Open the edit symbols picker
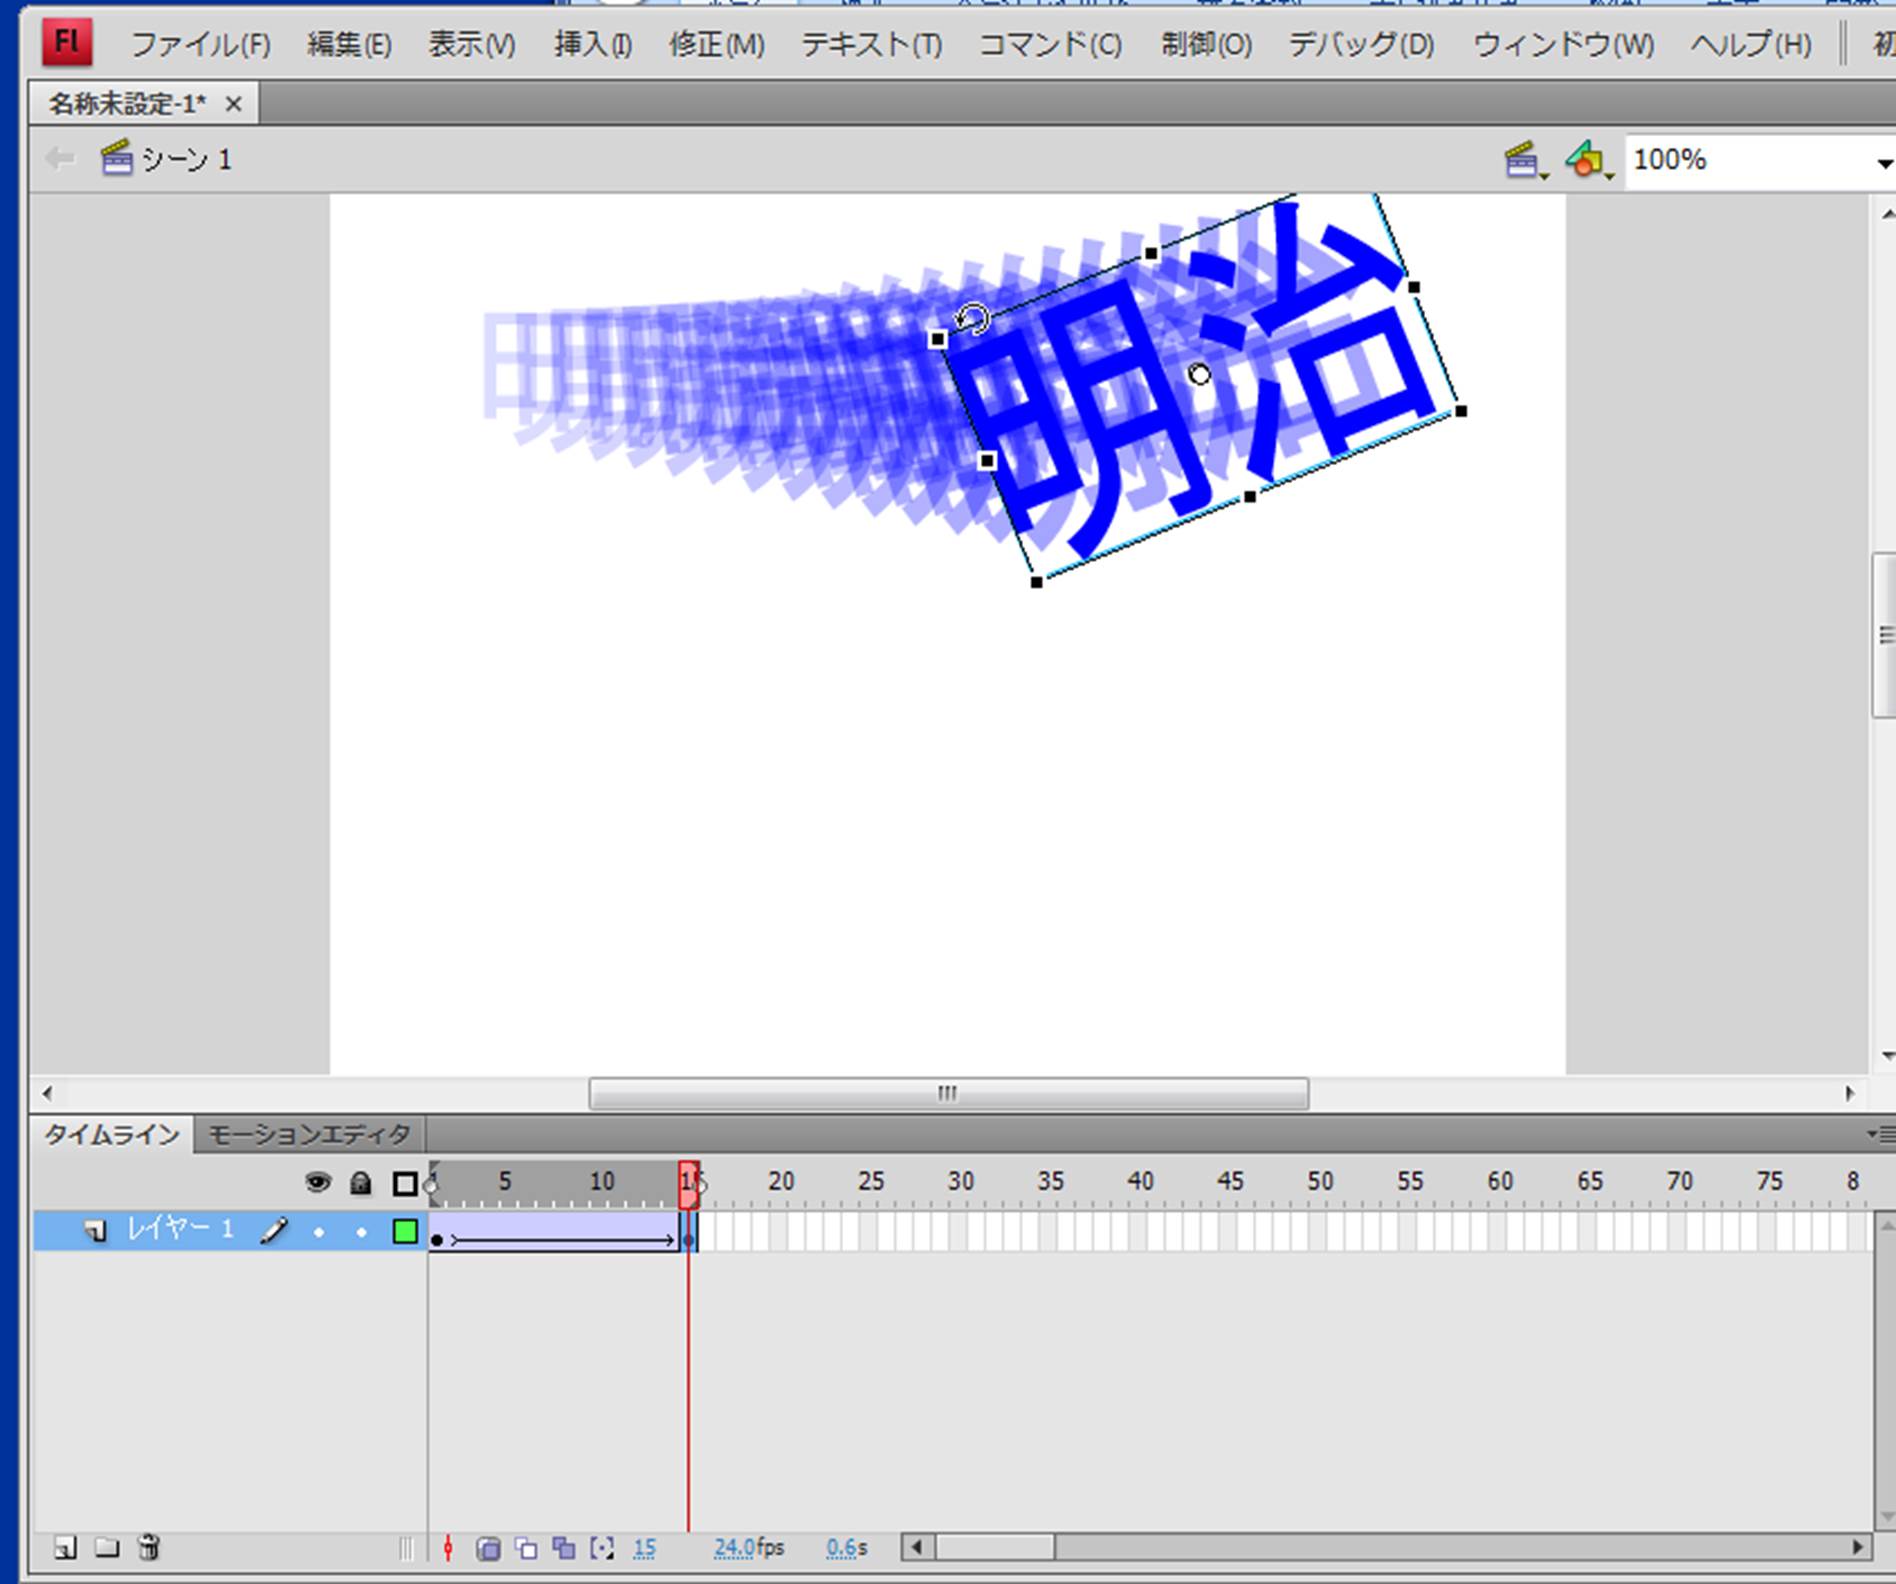Image resolution: width=1896 pixels, height=1584 pixels. tap(1588, 160)
